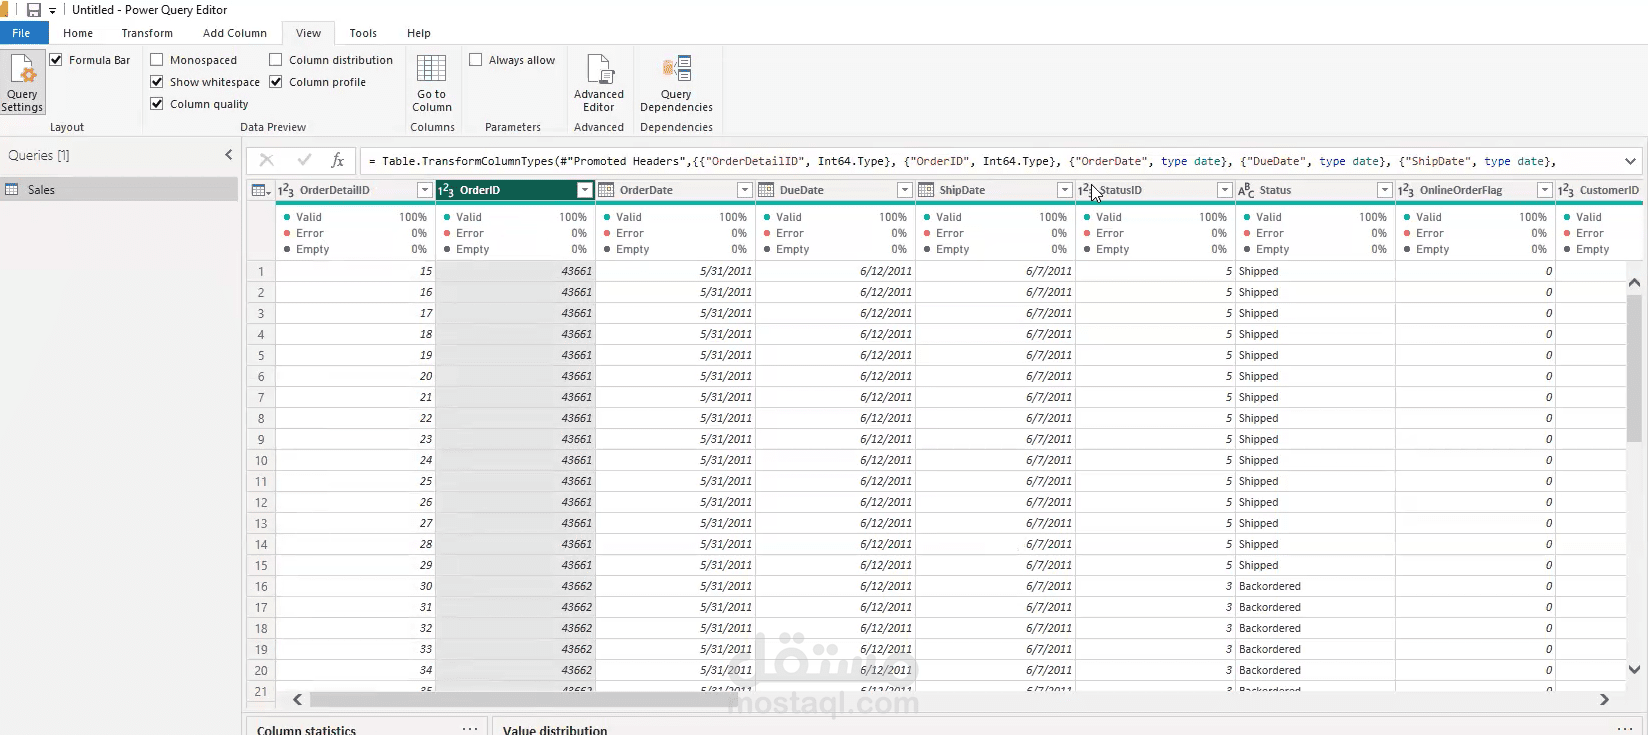The width and height of the screenshot is (1648, 735).
Task: Click OnlineOrderFlag data type icon
Action: tap(1406, 190)
